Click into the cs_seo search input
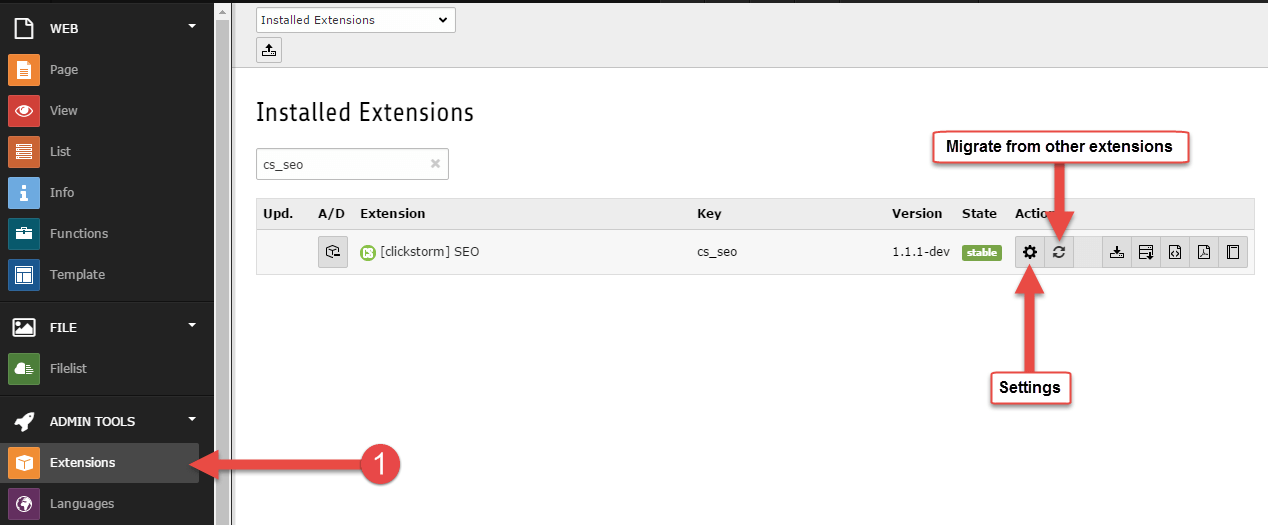The width and height of the screenshot is (1268, 525). click(340, 164)
